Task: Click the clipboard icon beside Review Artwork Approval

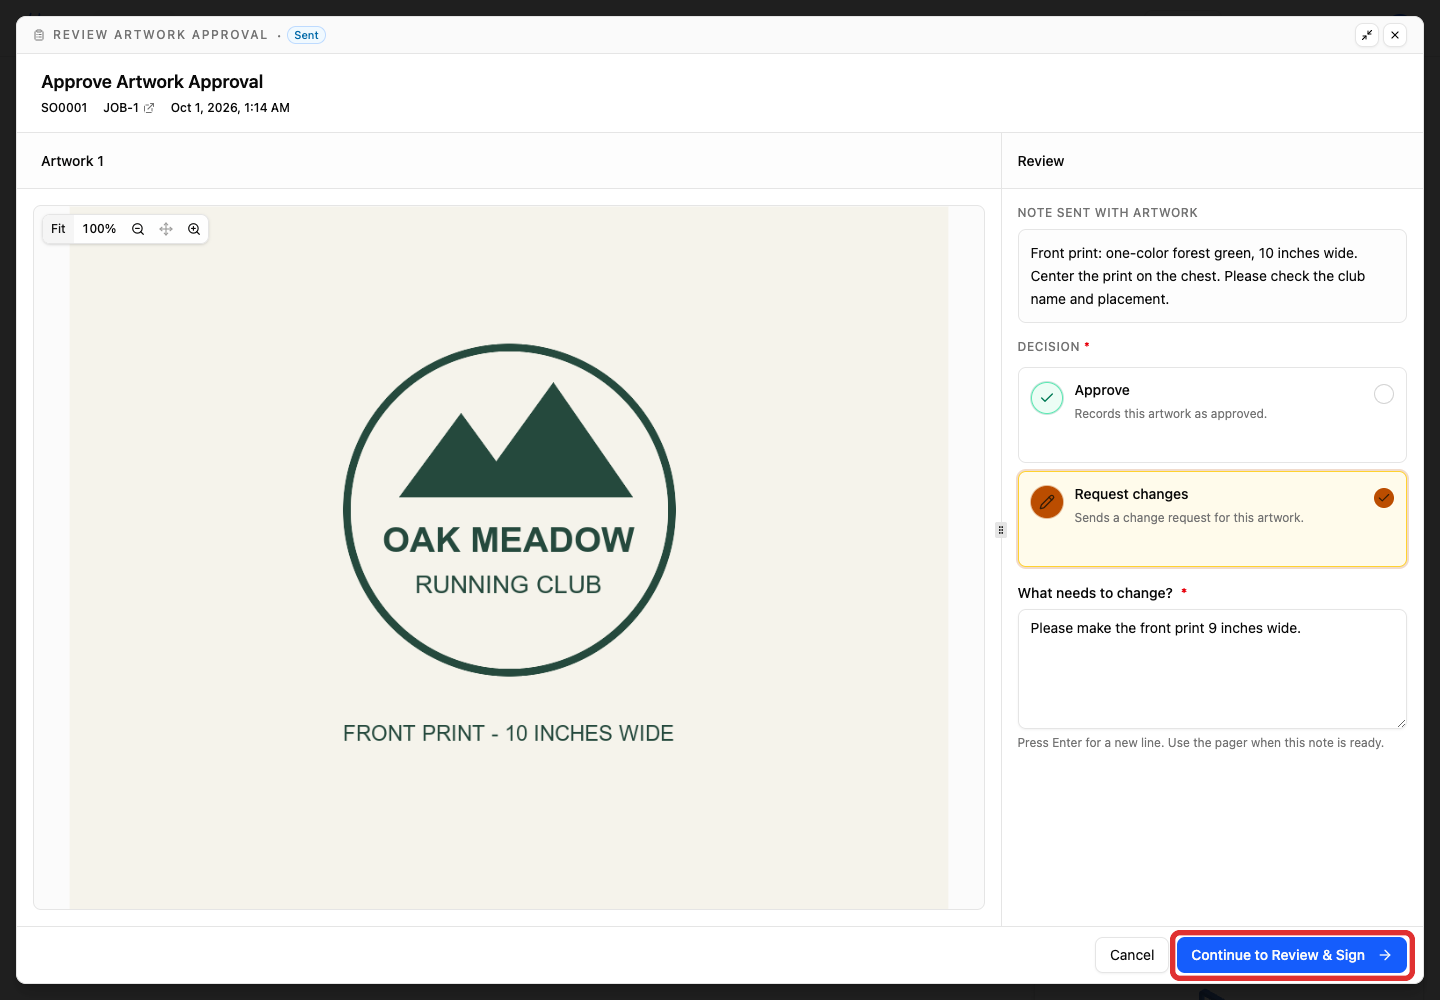Action: pyautogui.click(x=39, y=35)
